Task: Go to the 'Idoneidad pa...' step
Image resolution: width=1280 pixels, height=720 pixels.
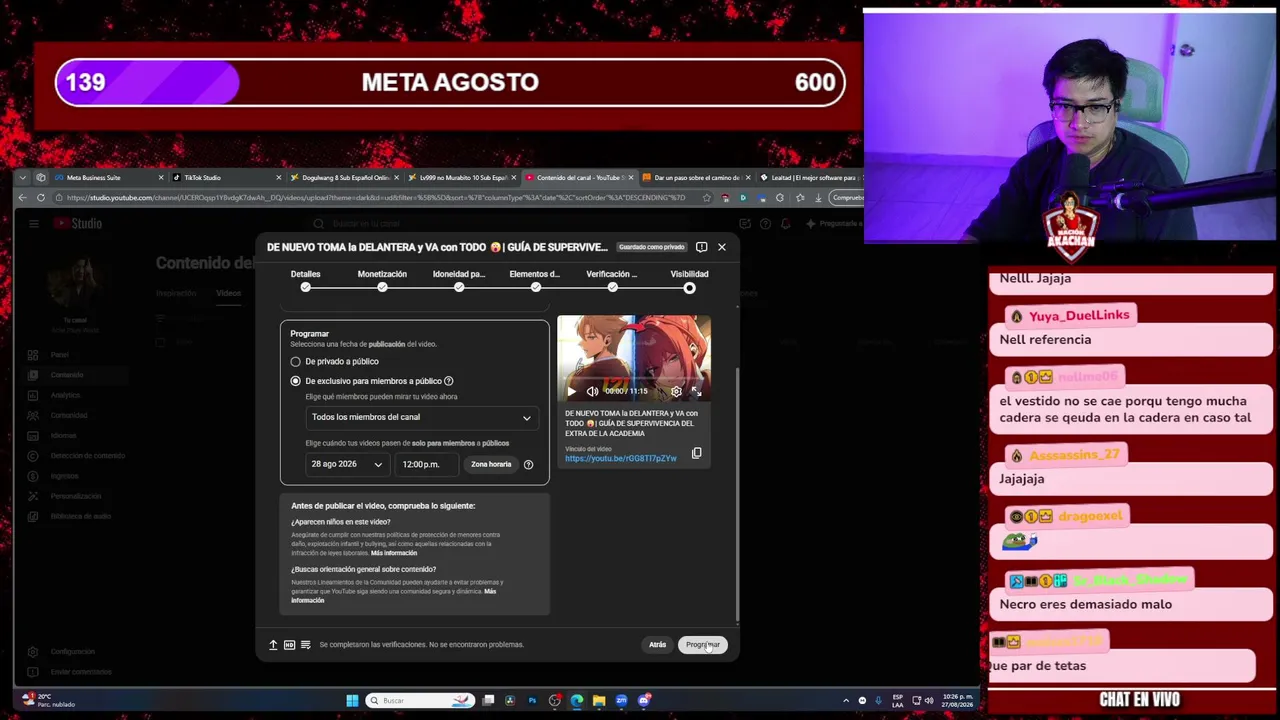Action: pyautogui.click(x=459, y=280)
